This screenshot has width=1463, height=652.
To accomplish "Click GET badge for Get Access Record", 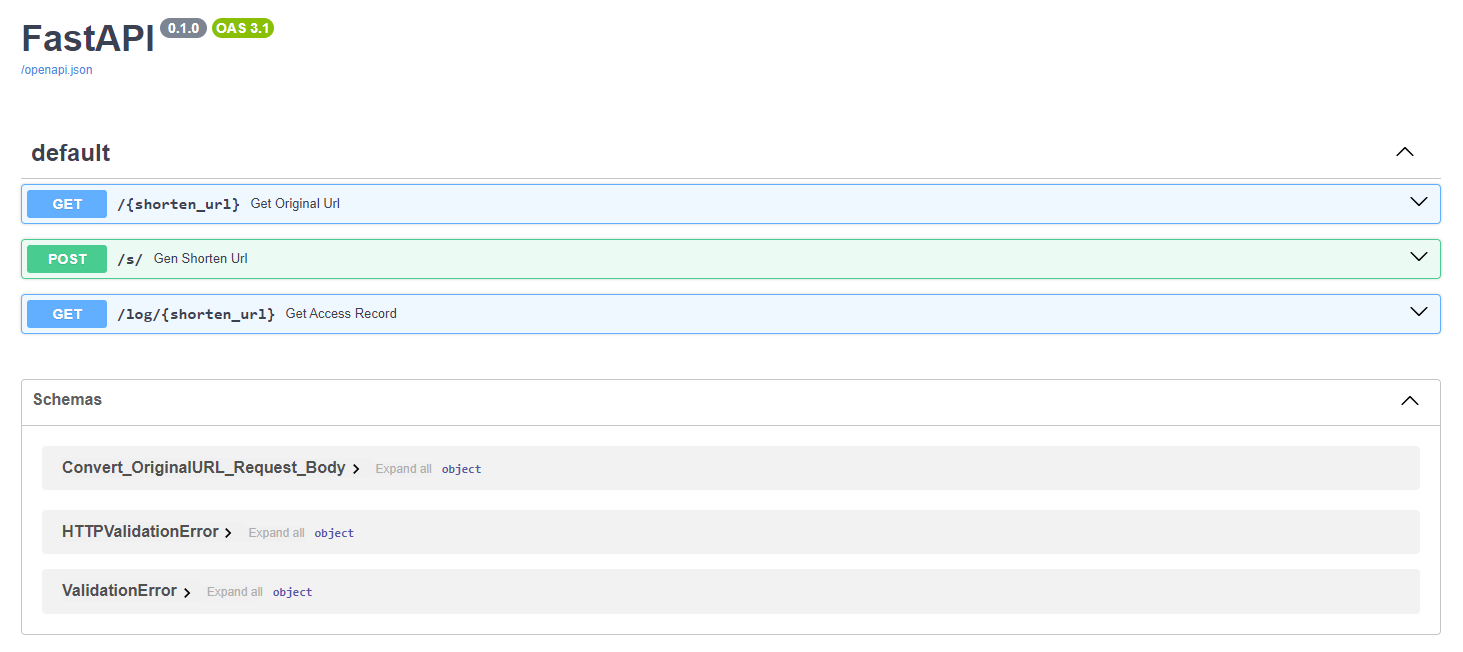I will click(67, 314).
